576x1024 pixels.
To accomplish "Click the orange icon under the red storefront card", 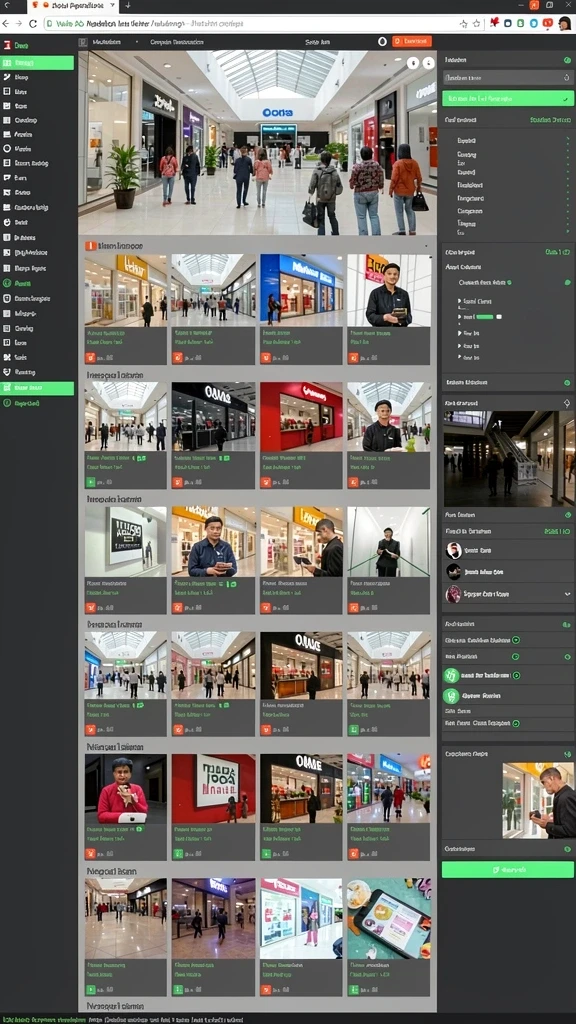I will (266, 483).
